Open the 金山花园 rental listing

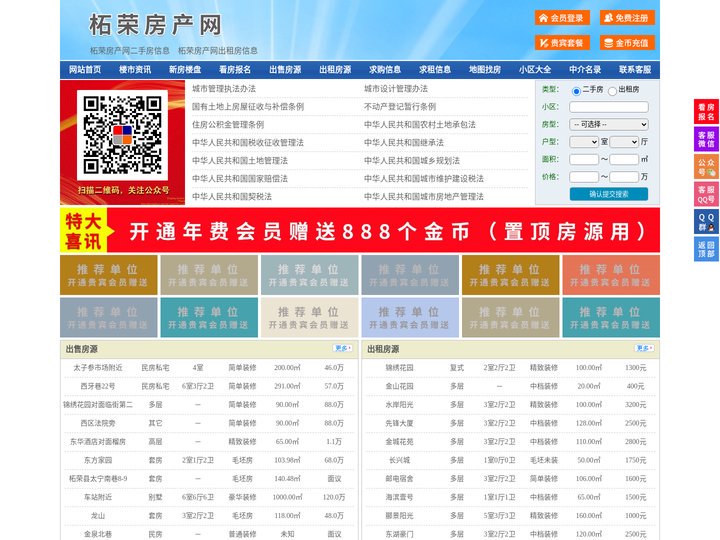[x=399, y=386]
